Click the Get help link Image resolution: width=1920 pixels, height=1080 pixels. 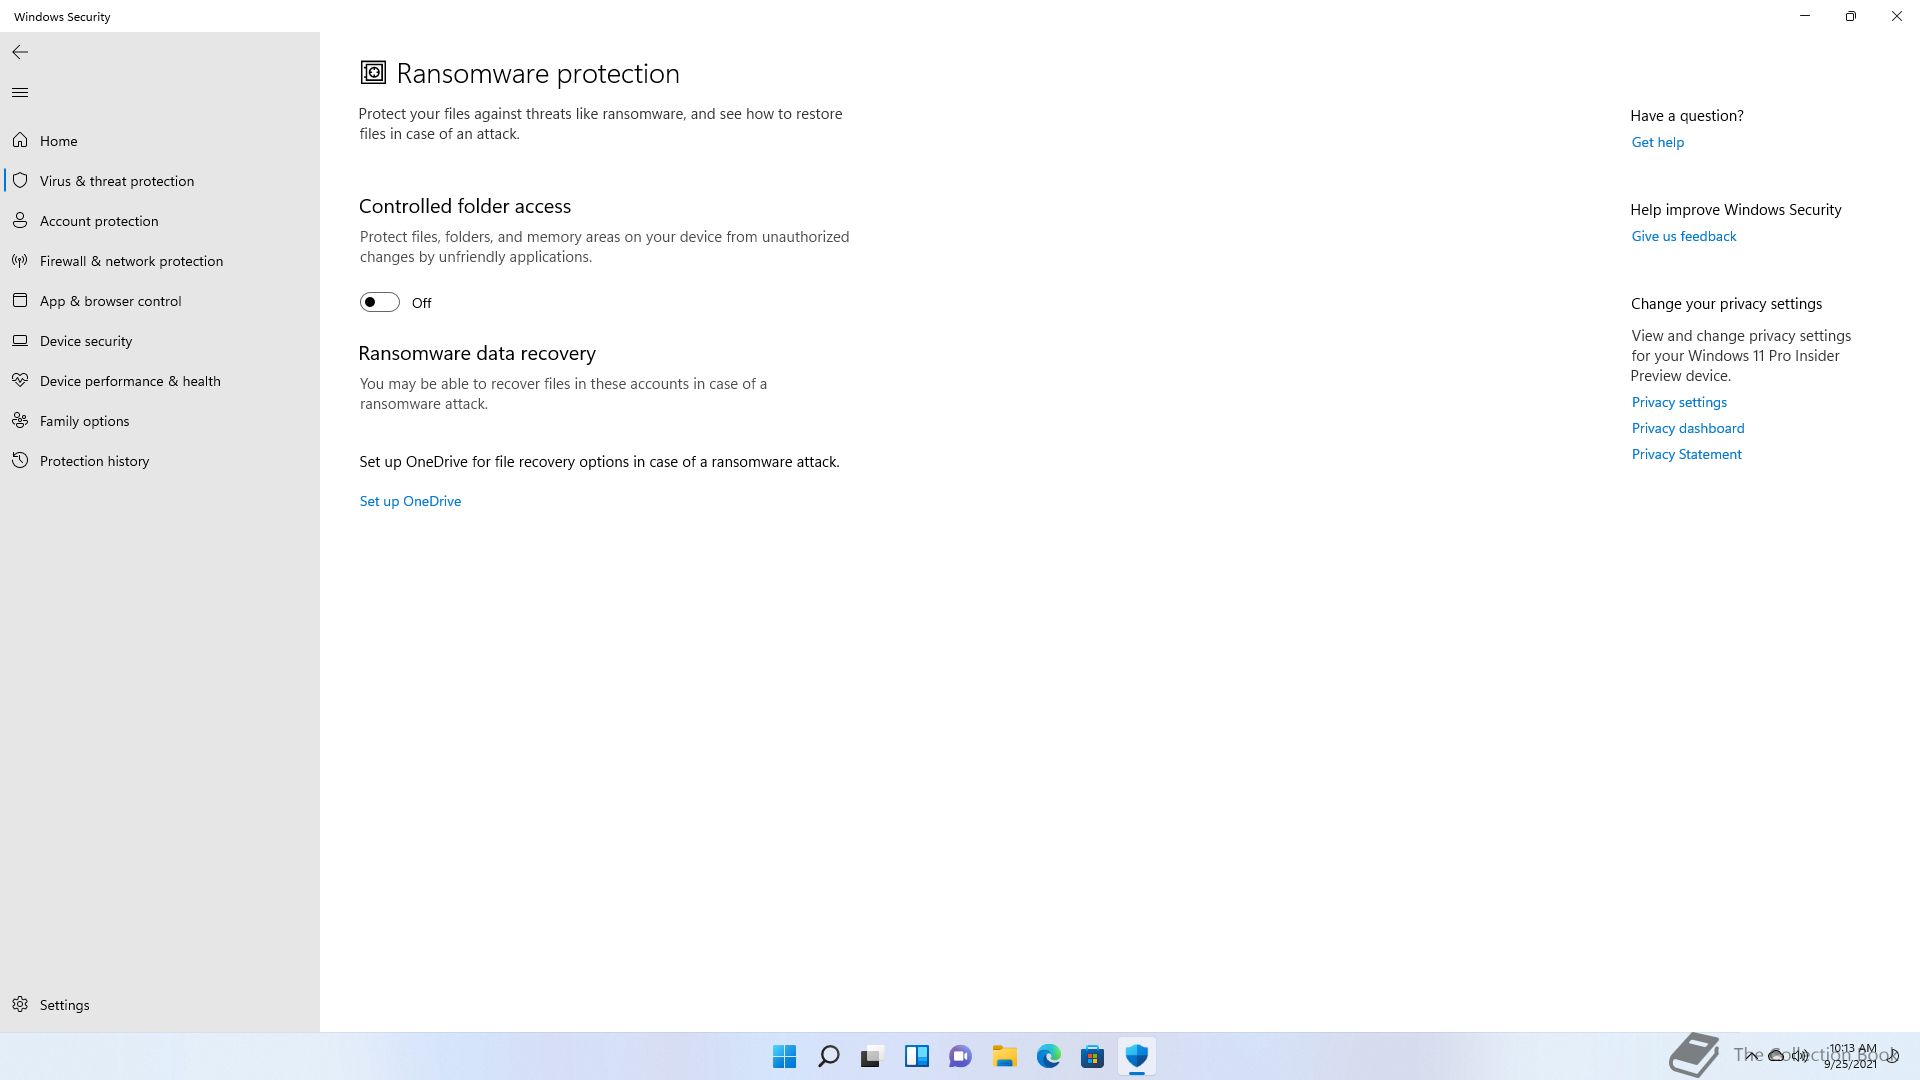pos(1658,142)
